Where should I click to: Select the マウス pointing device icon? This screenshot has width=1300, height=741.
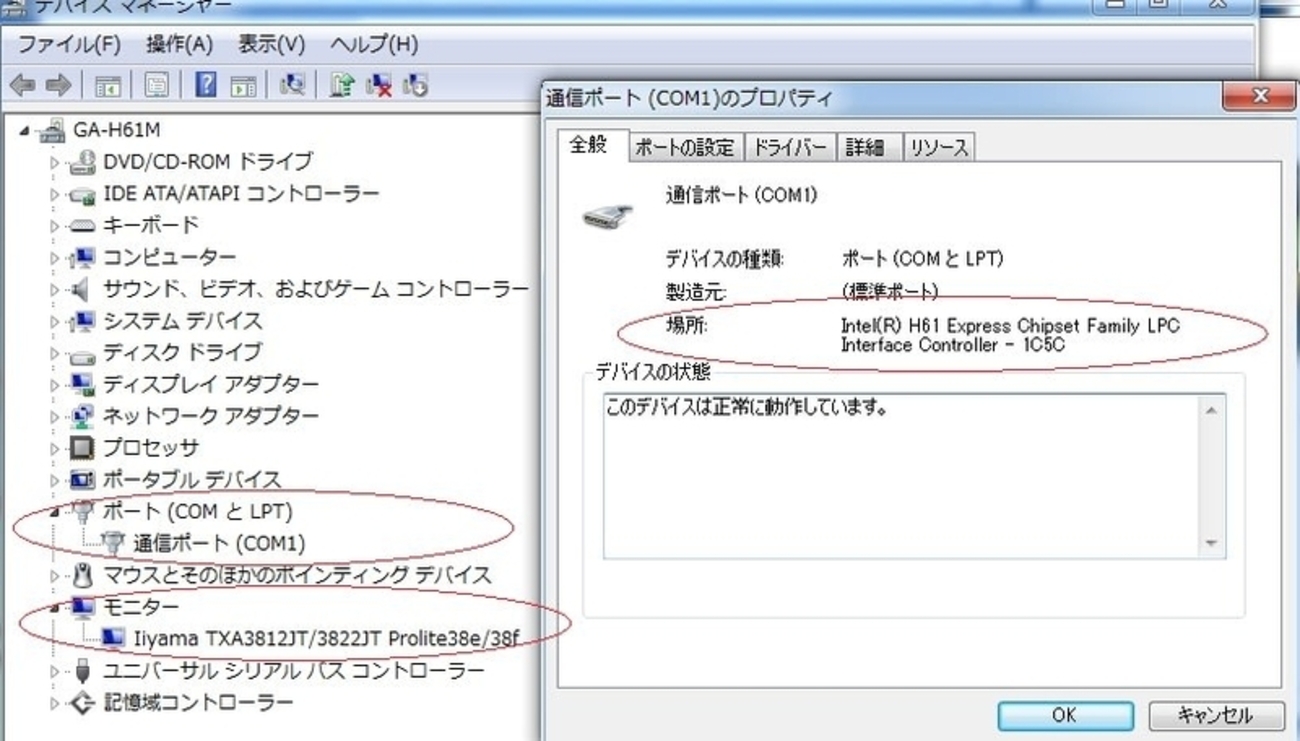pos(83,576)
